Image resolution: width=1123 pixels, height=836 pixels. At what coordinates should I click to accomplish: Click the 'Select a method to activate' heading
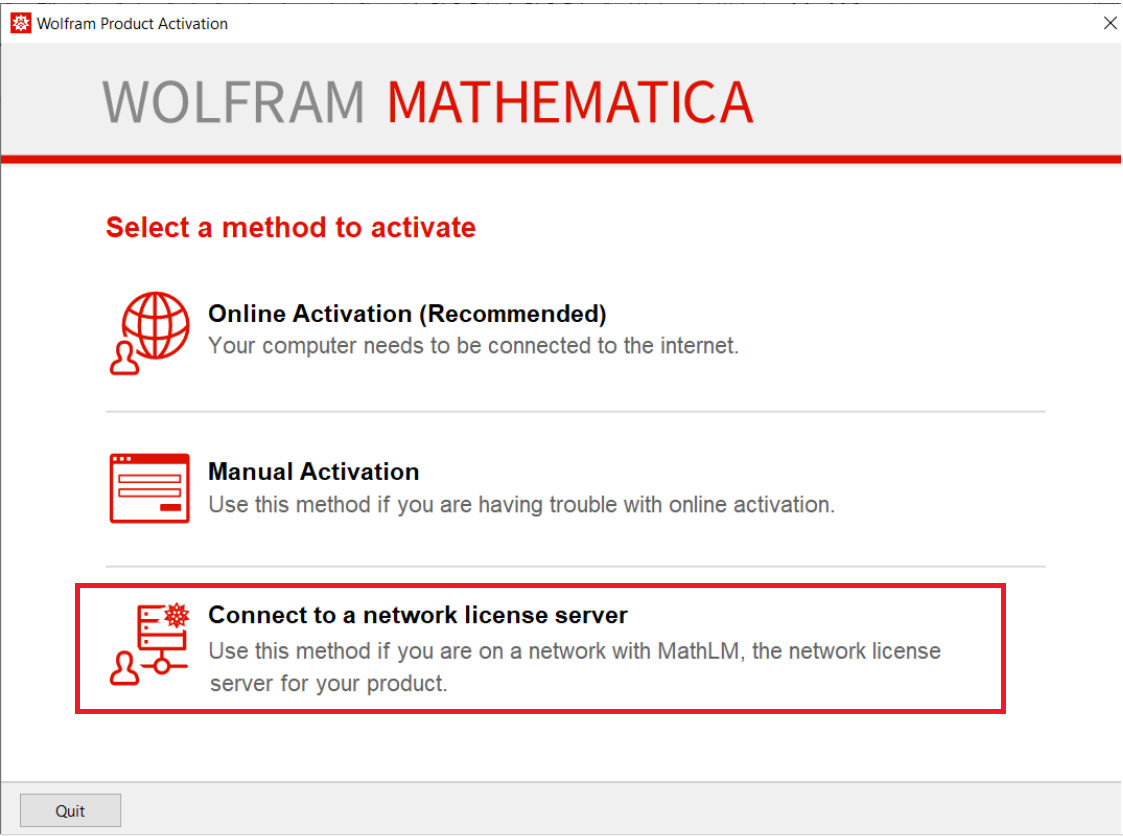pyautogui.click(x=290, y=227)
